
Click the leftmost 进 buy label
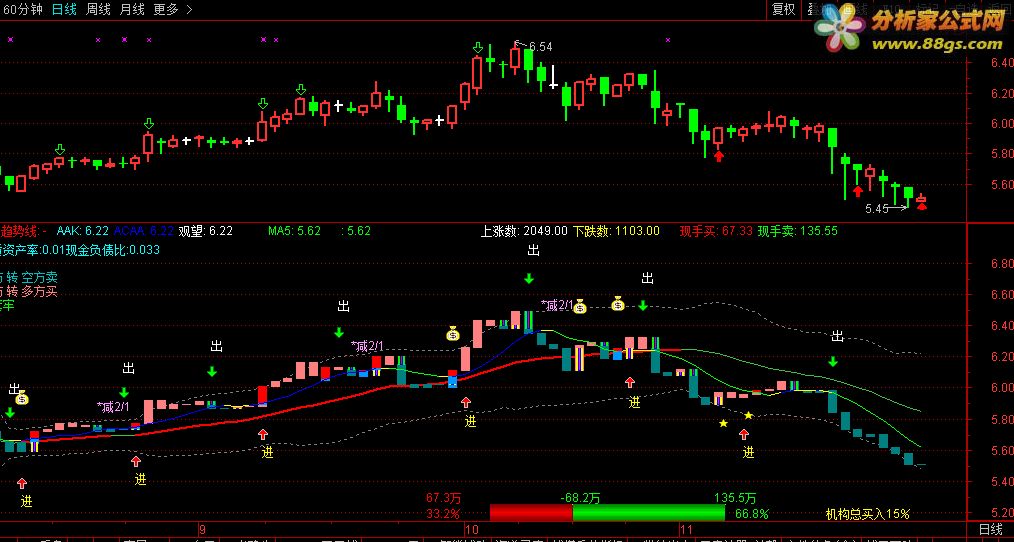tap(26, 501)
